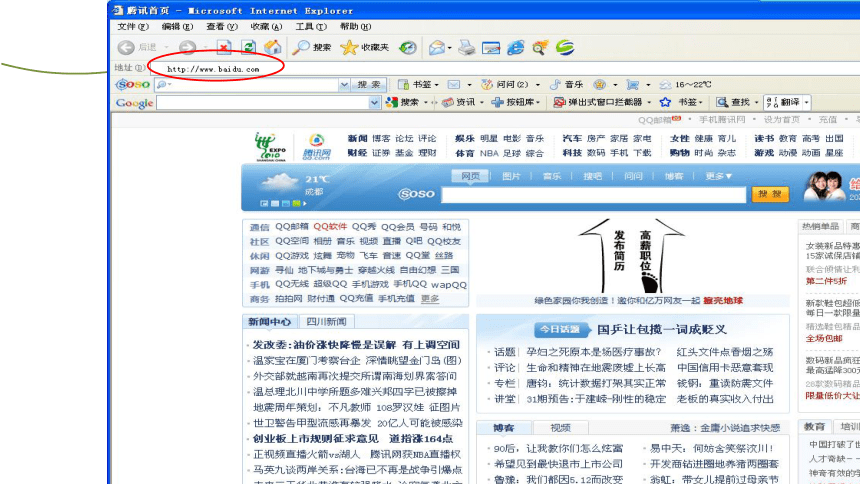This screenshot has width=860, height=484.
Task: Click the 音乐 music note button
Action: point(566,85)
